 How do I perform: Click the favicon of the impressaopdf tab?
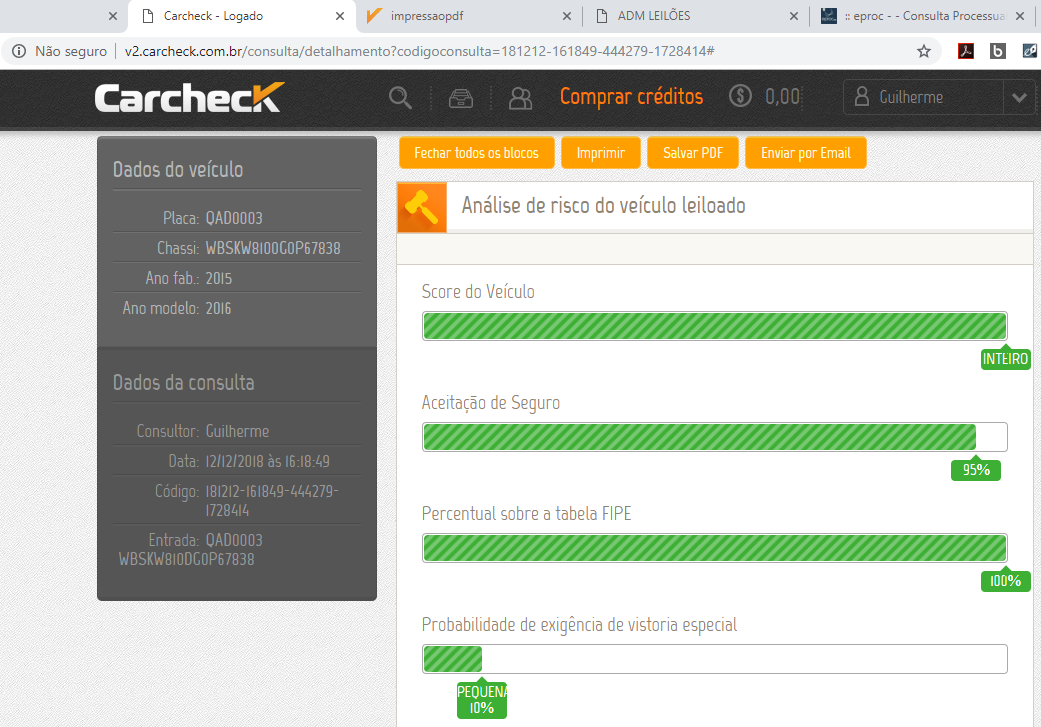point(374,15)
